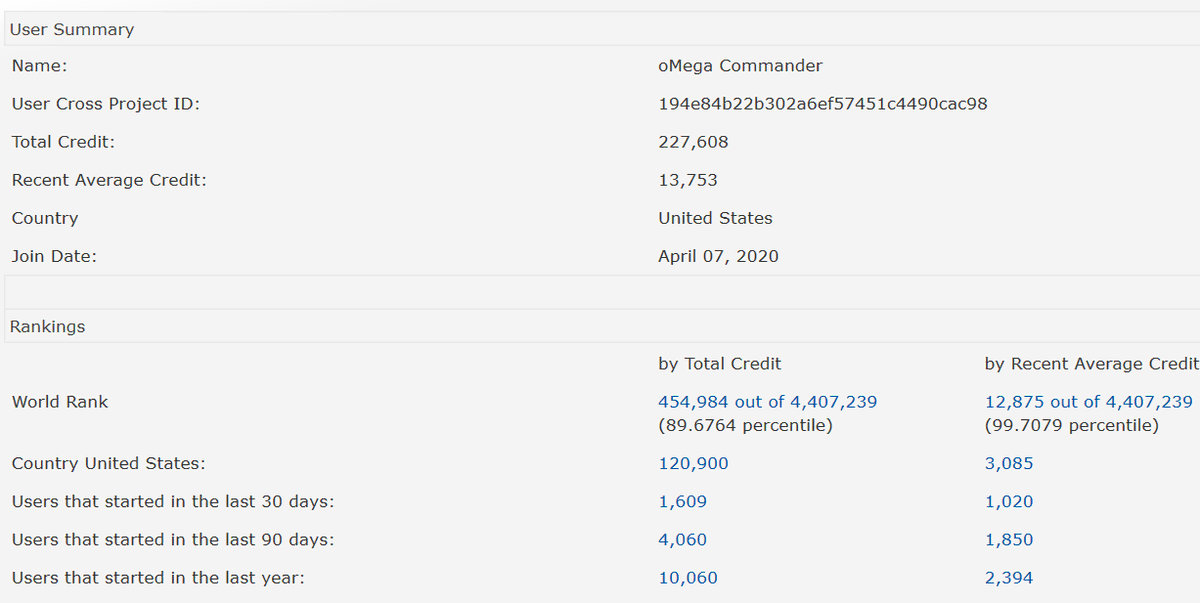Click the Join Date: field label

[54, 256]
